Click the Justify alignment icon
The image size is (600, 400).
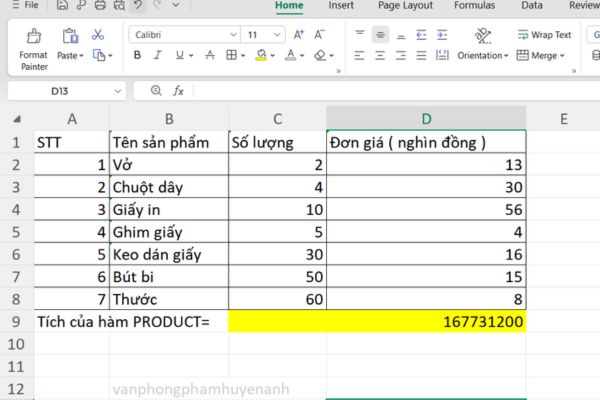pos(421,56)
